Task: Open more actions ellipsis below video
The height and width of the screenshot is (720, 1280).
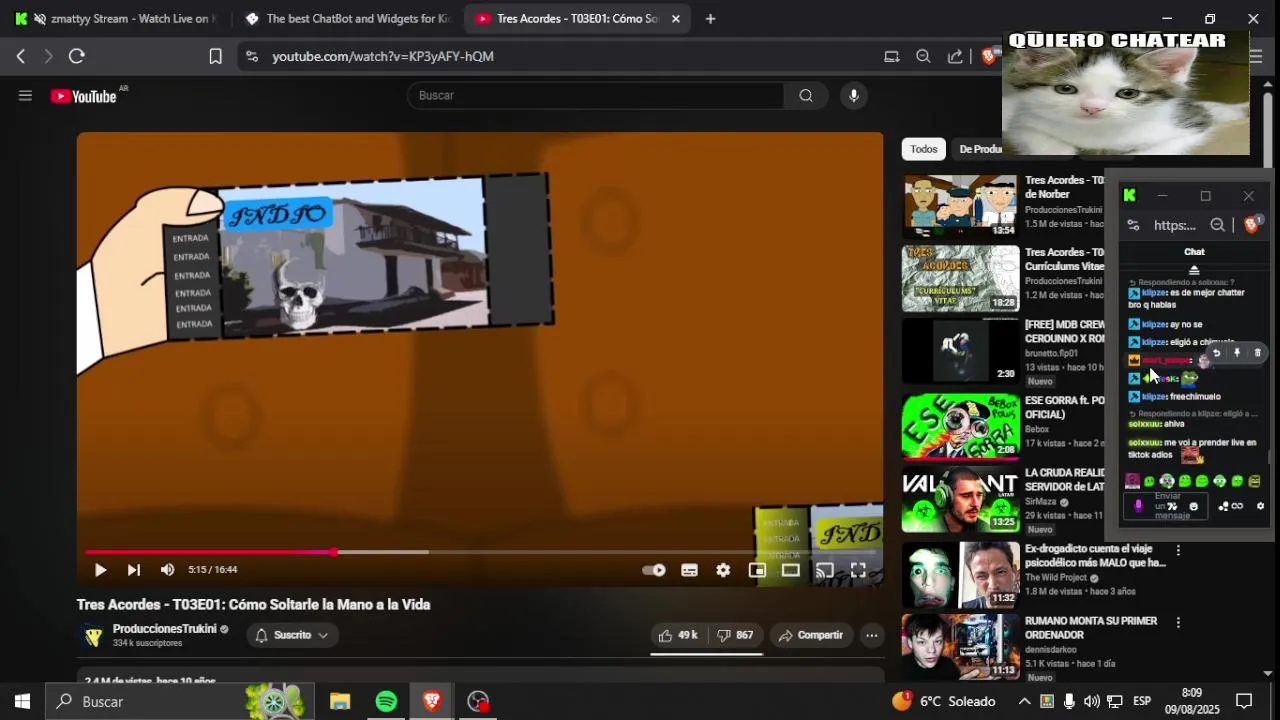Action: pos(872,635)
